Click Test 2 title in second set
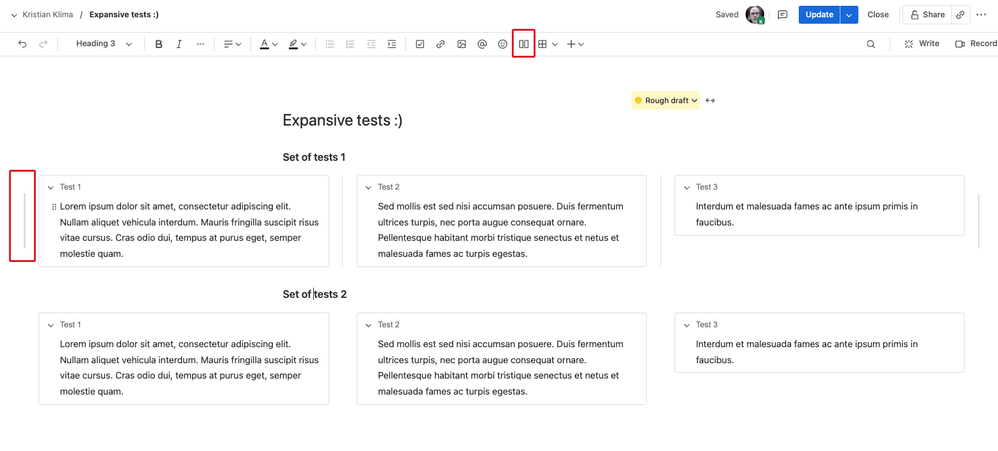This screenshot has width=998, height=451. (x=388, y=324)
